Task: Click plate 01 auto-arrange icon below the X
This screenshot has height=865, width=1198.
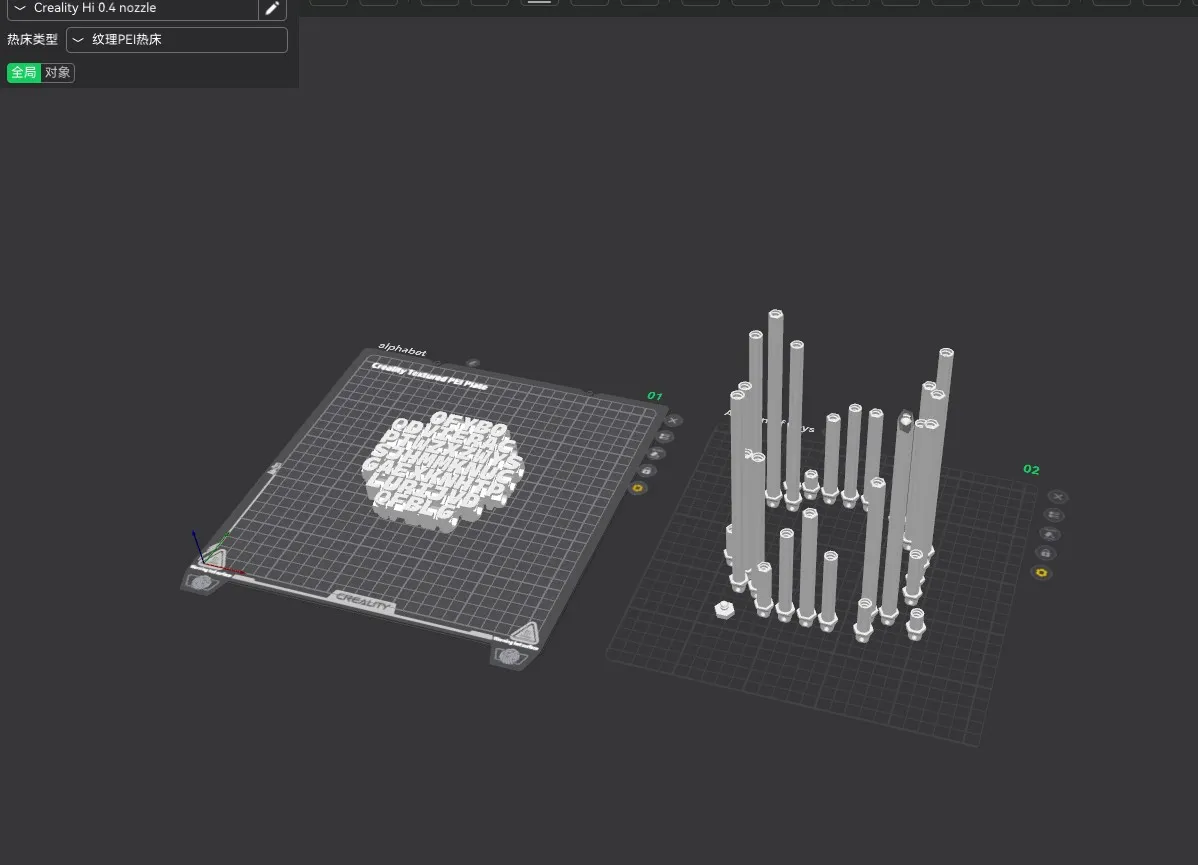Action: 665,437
